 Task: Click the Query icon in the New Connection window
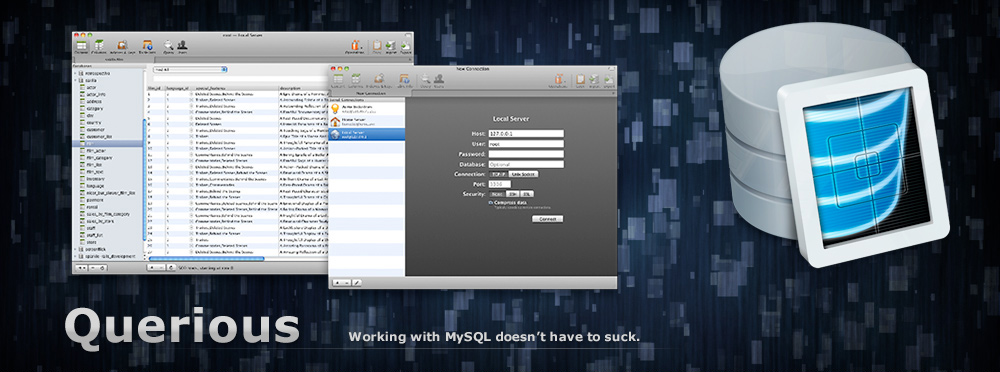pyautogui.click(x=425, y=80)
